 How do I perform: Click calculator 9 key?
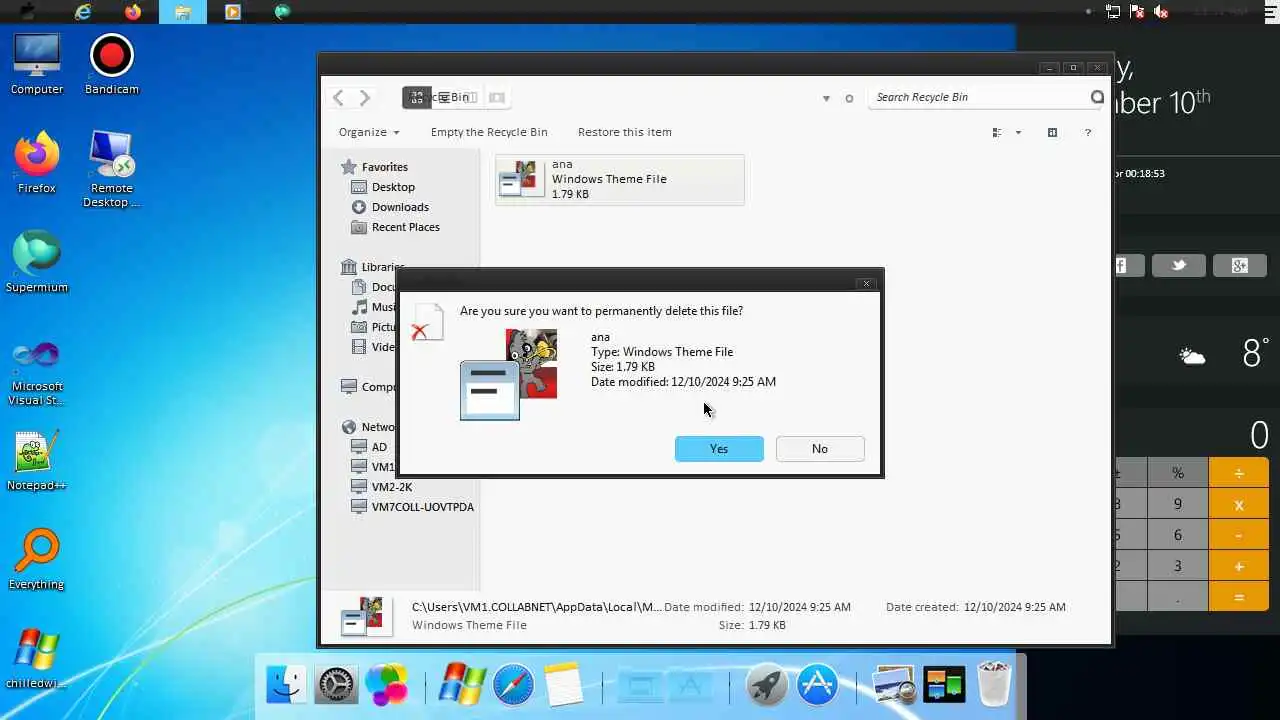point(1178,504)
